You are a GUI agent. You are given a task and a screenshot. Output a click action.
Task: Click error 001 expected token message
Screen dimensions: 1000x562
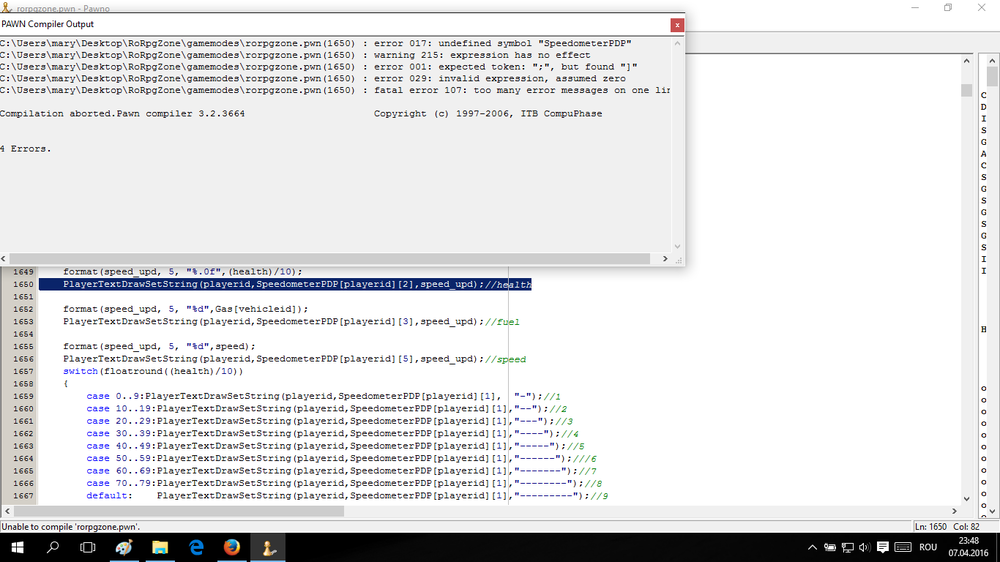[319, 67]
